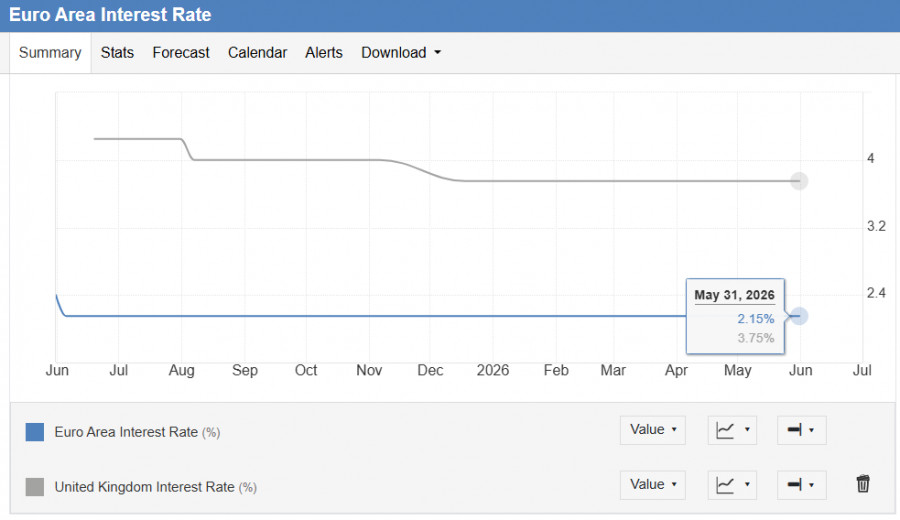The image size is (900, 520).
Task: Switch to the Summary tab
Action: click(50, 53)
